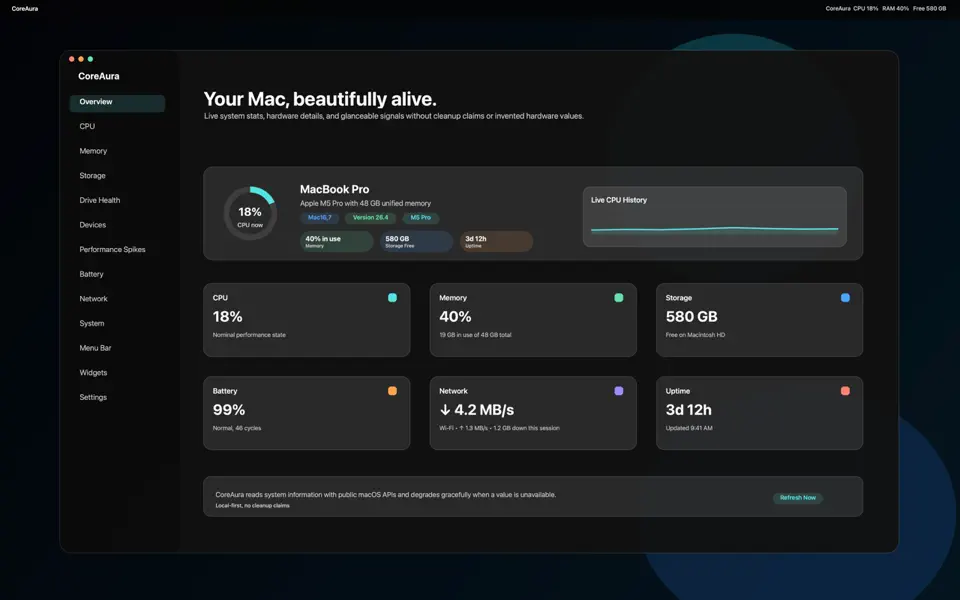The height and width of the screenshot is (600, 960).
Task: Go to Storage in sidebar
Action: 92,176
